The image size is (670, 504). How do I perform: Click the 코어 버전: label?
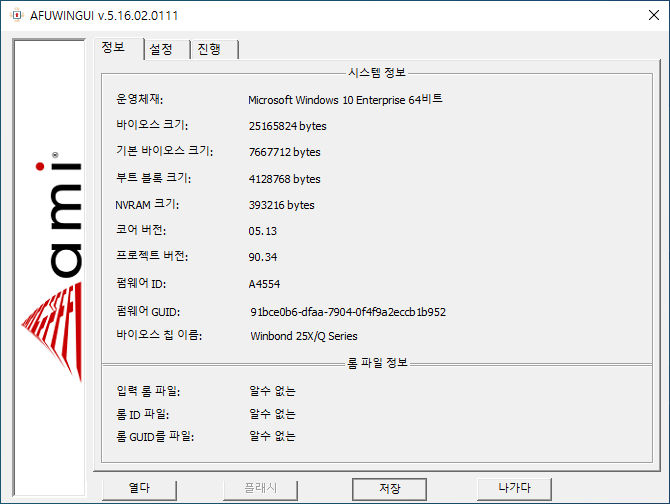[141, 230]
